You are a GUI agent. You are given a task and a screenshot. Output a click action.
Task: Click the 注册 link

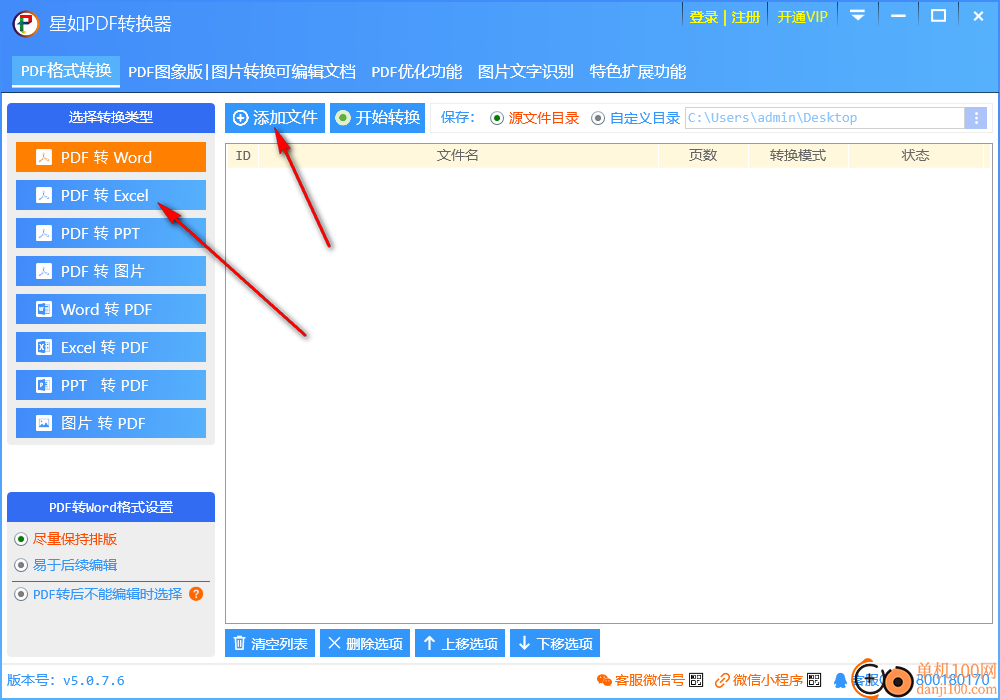(746, 17)
